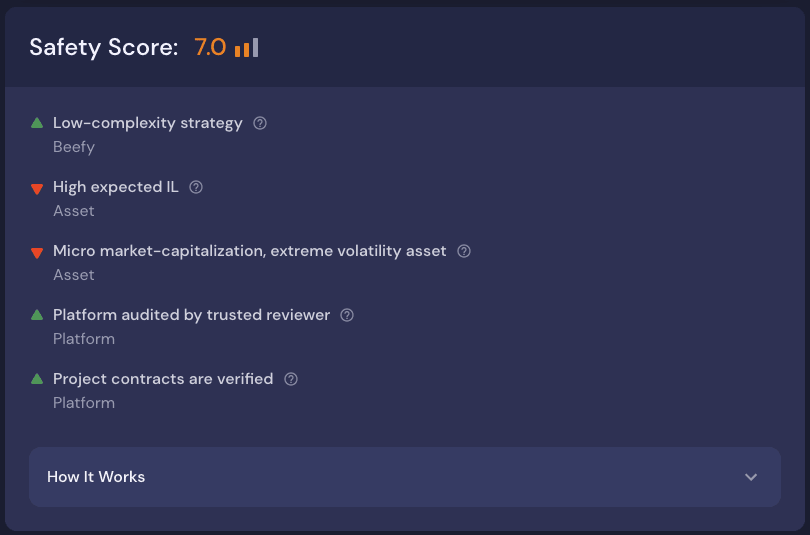
Task: Expand the How It Works section
Action: pyautogui.click(x=404, y=477)
